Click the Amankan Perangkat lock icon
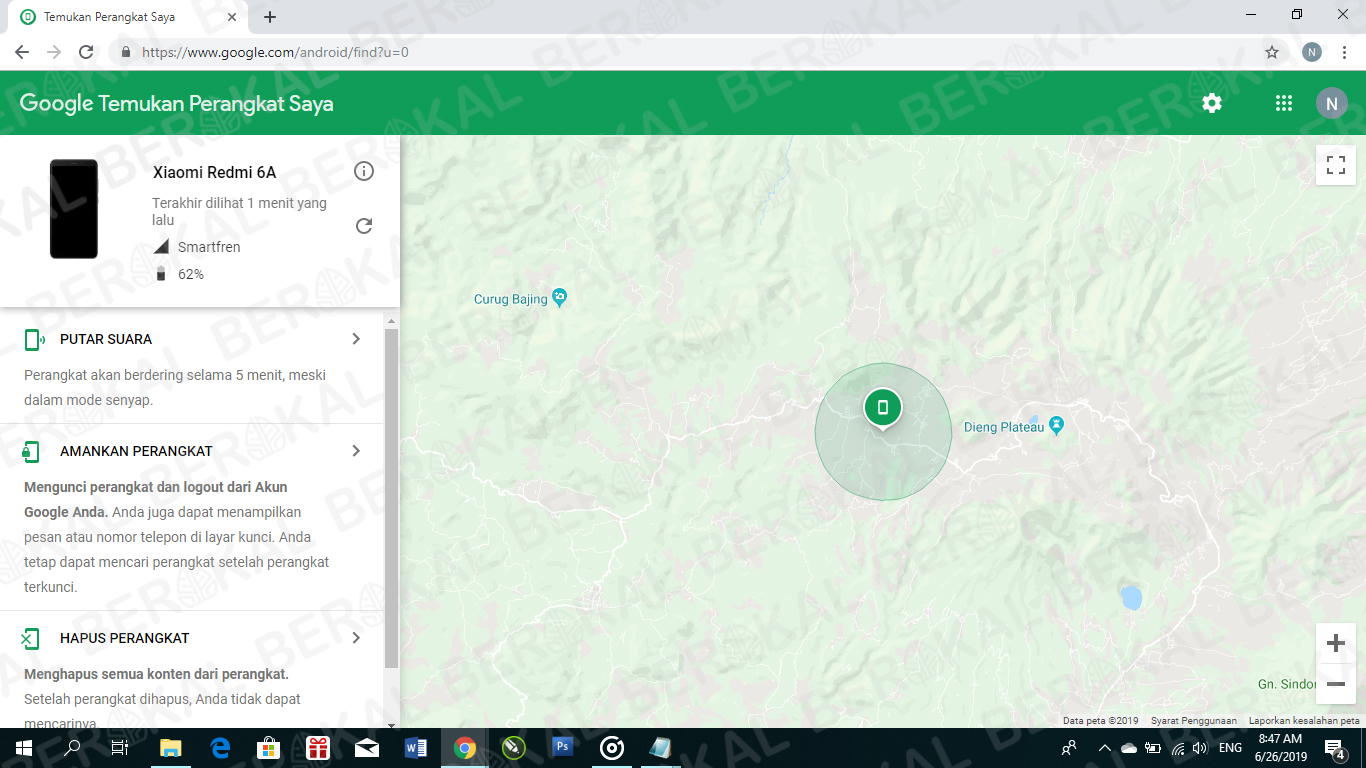This screenshot has height=768, width=1366. (x=31, y=451)
